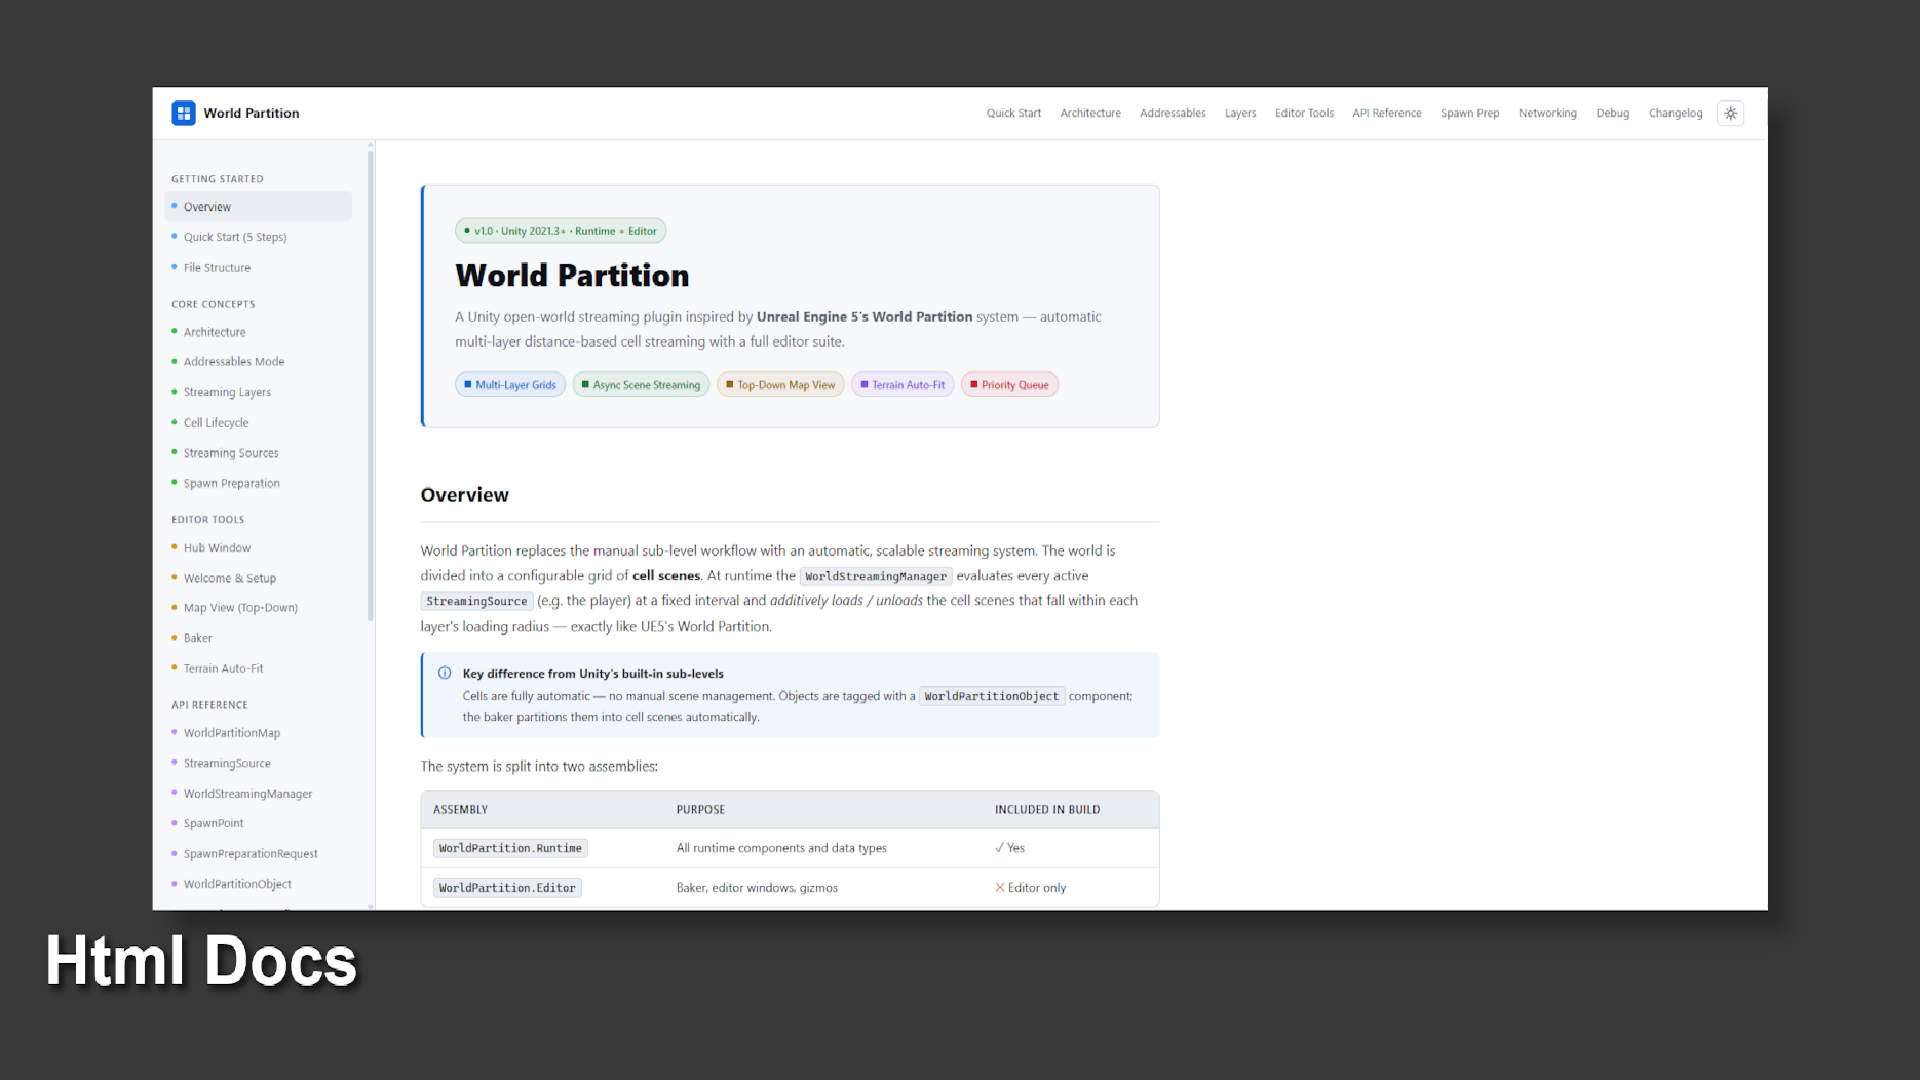Viewport: 1920px width, 1080px height.
Task: Click the StreamingSource inline code in paragraph
Action: pyautogui.click(x=476, y=601)
